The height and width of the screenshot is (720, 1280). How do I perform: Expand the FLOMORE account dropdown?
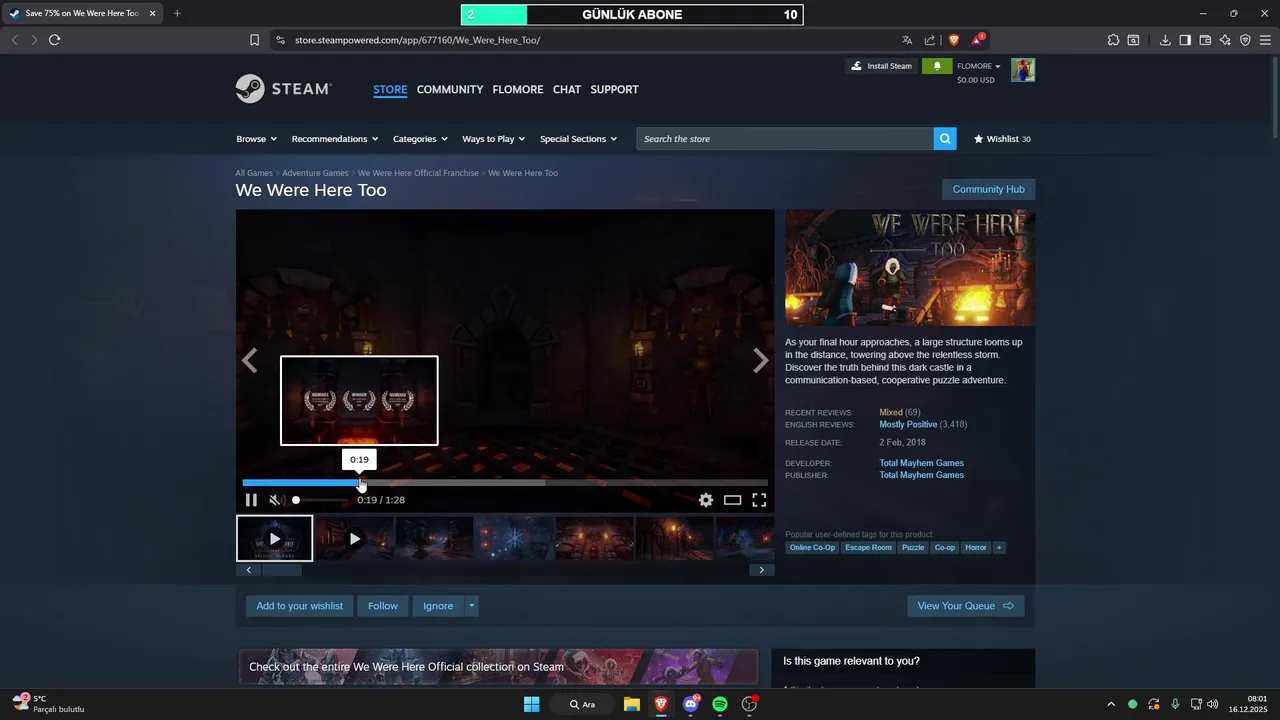click(979, 66)
